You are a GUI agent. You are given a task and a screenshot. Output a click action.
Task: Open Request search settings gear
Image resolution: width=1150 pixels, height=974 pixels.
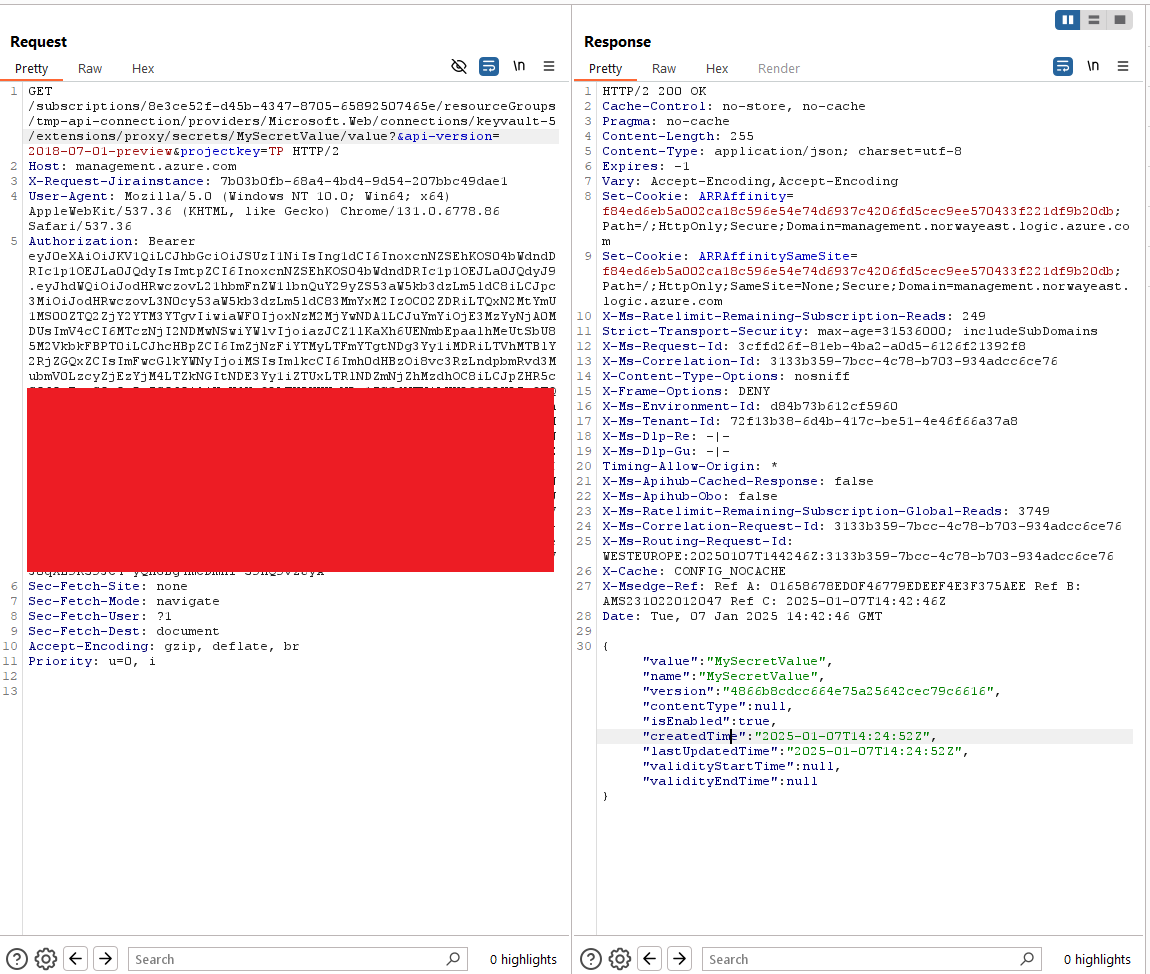click(x=46, y=959)
